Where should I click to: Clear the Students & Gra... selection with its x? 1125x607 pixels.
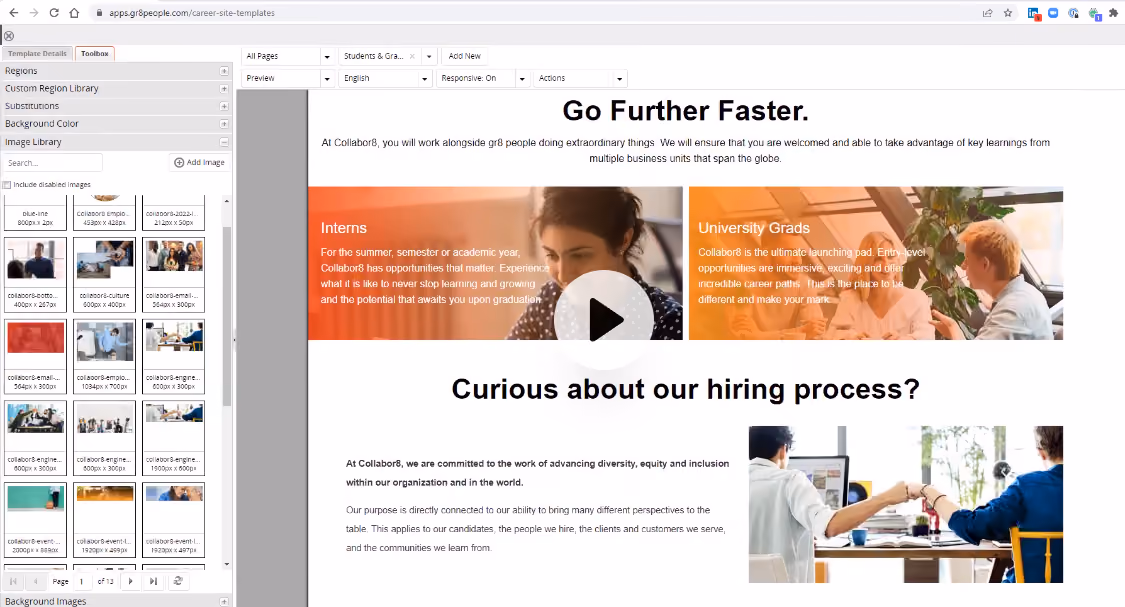click(412, 56)
